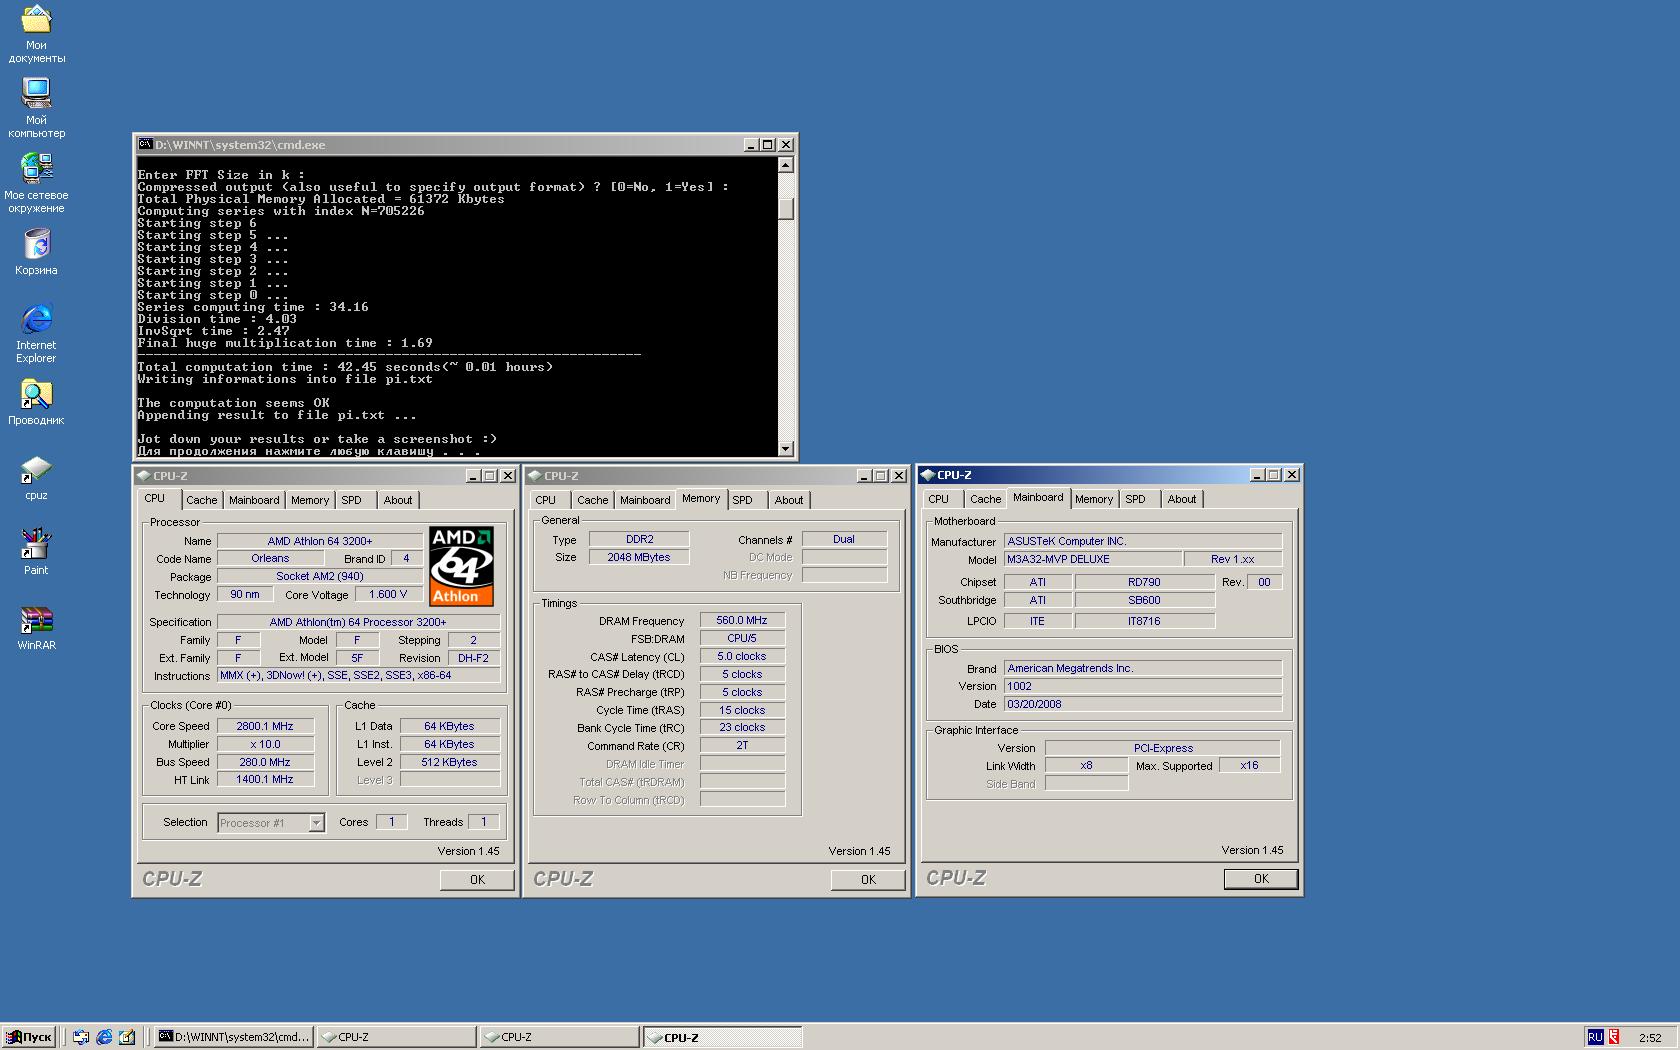Open Memory tab in first CPU-Z window
1680x1050 pixels.
(310, 500)
